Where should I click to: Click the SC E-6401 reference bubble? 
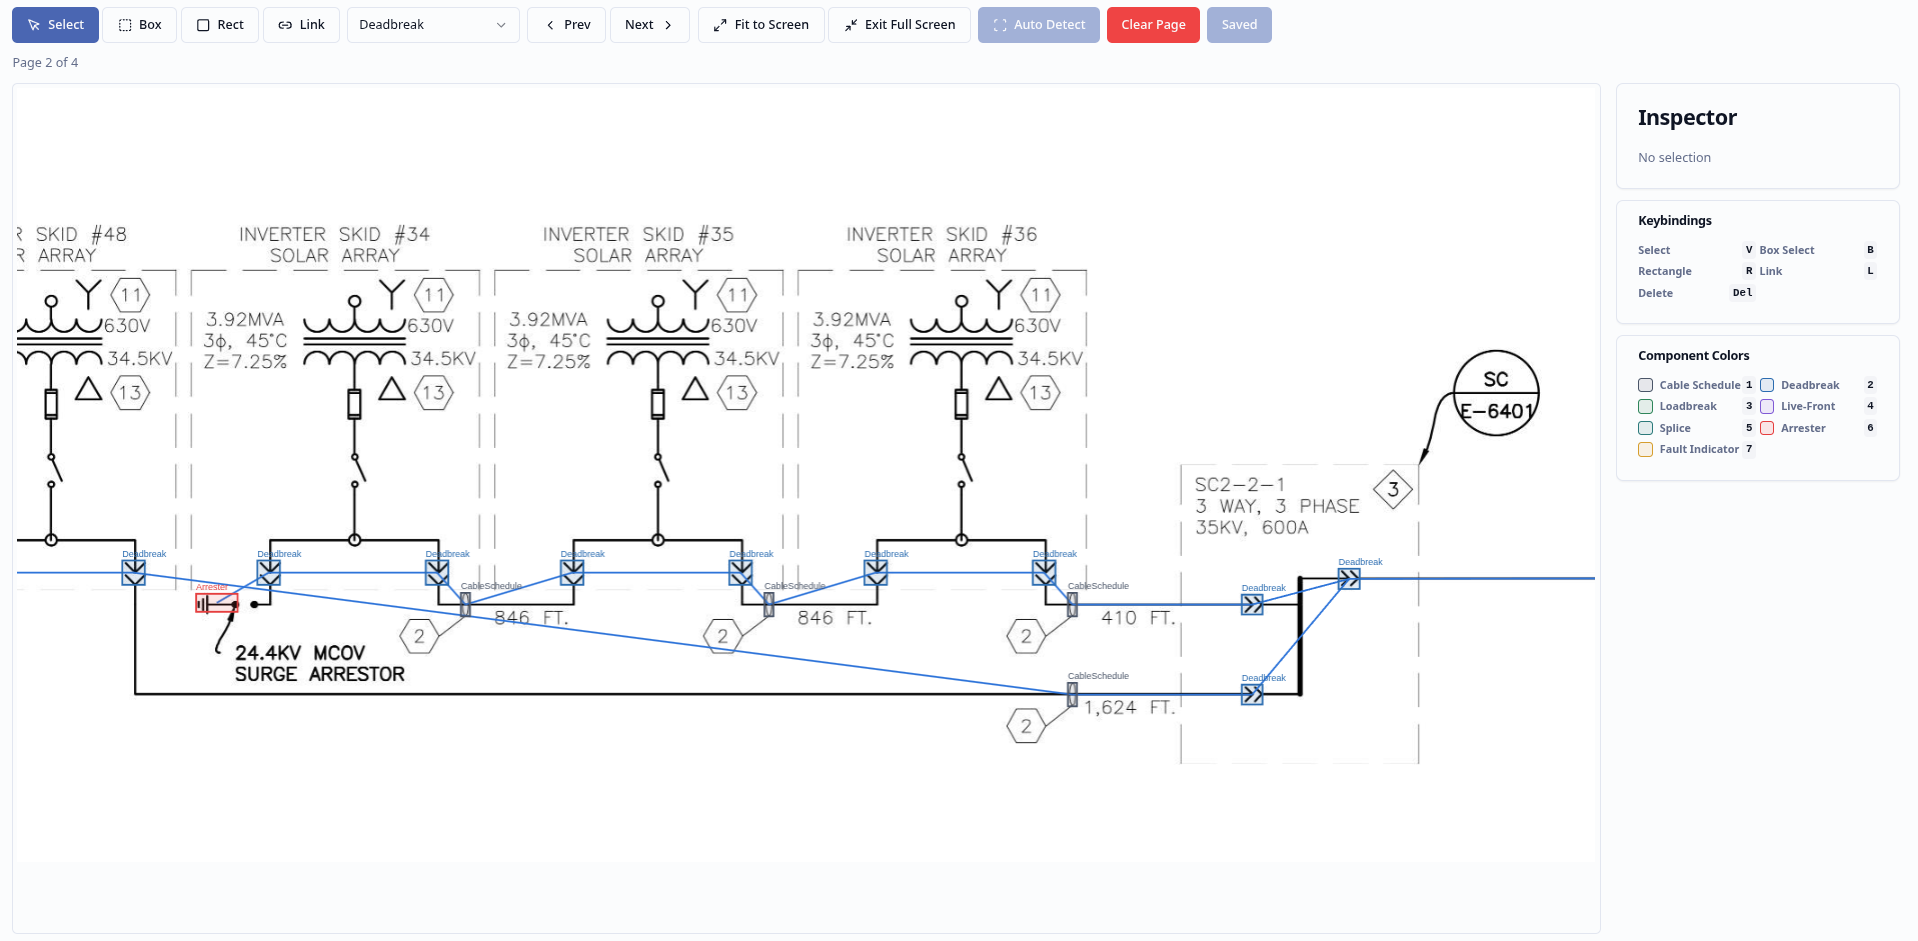1496,393
